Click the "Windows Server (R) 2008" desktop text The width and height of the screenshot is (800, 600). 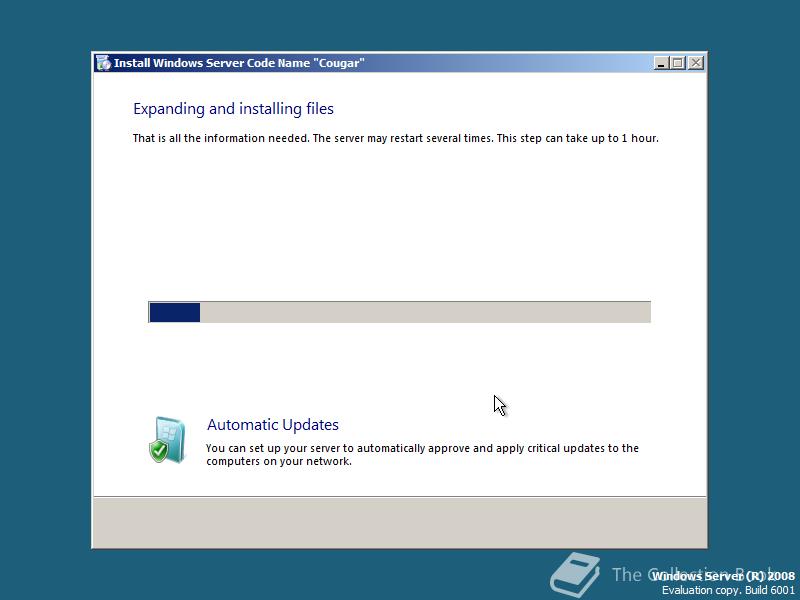pyautogui.click(x=723, y=576)
